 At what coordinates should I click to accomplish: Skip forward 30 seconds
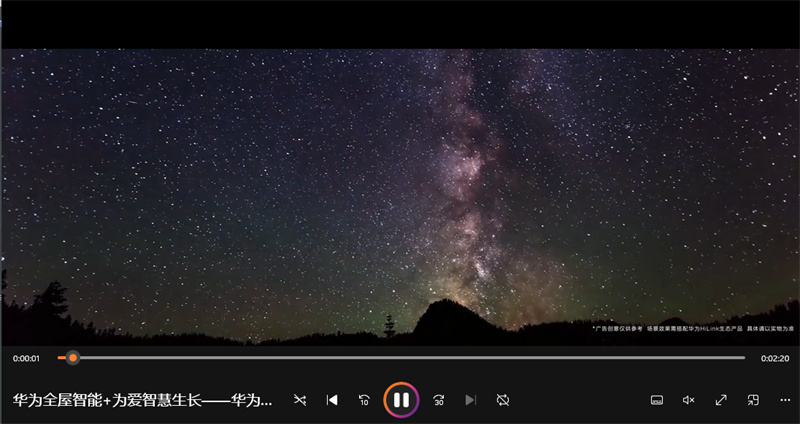(438, 400)
